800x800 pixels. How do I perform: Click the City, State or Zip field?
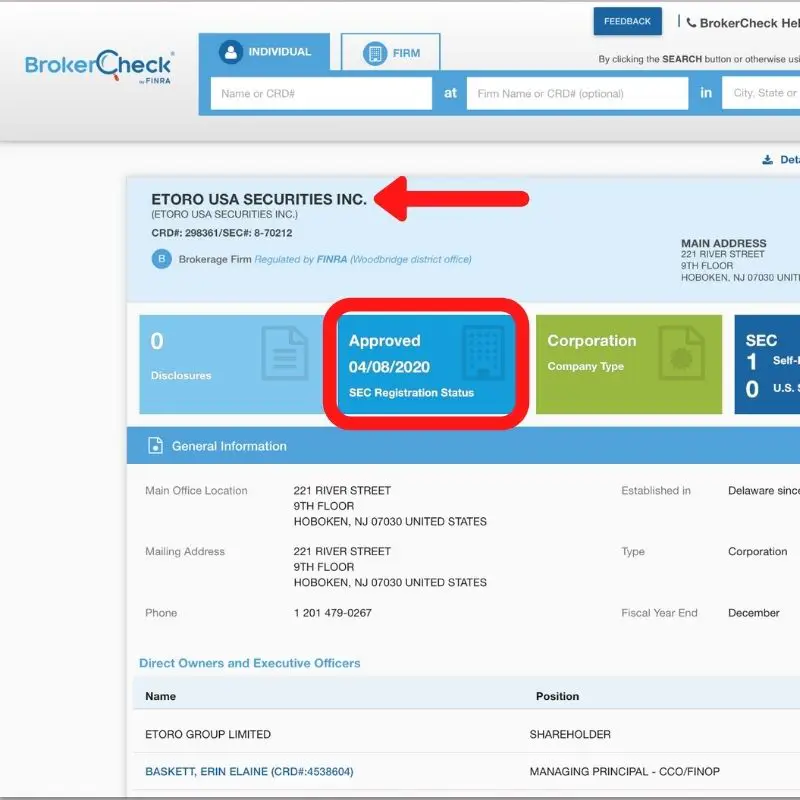point(766,92)
